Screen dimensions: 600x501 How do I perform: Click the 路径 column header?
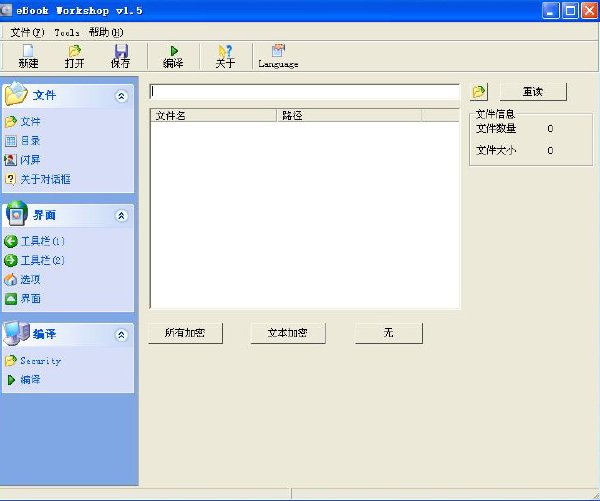click(x=349, y=115)
